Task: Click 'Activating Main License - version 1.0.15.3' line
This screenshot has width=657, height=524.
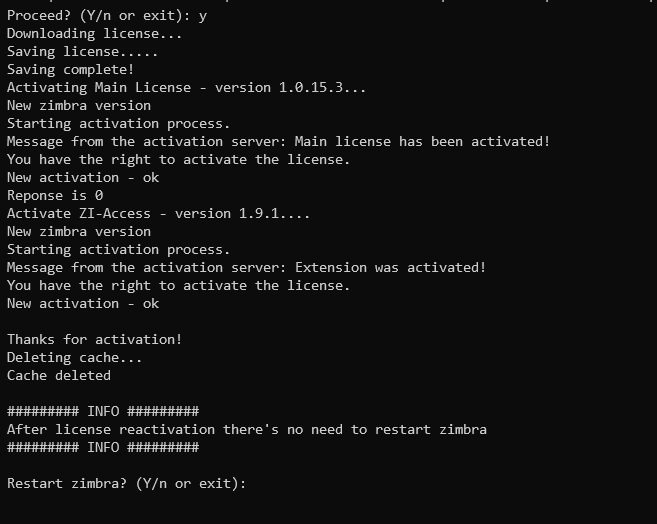Action: 186,88
